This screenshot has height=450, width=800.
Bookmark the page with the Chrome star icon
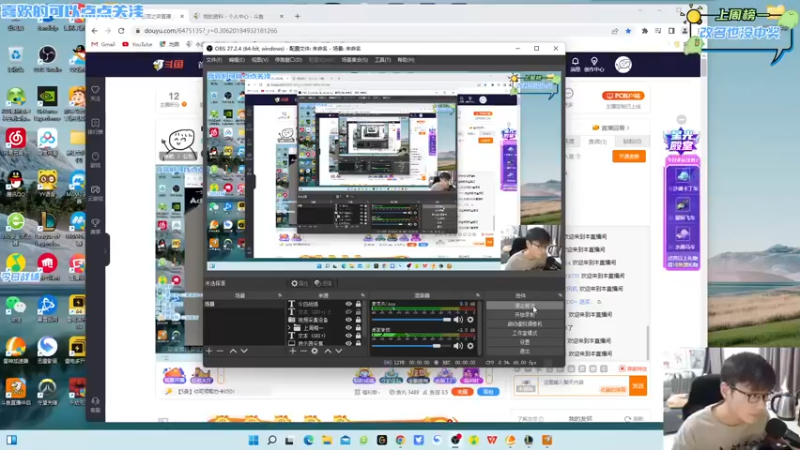628,31
